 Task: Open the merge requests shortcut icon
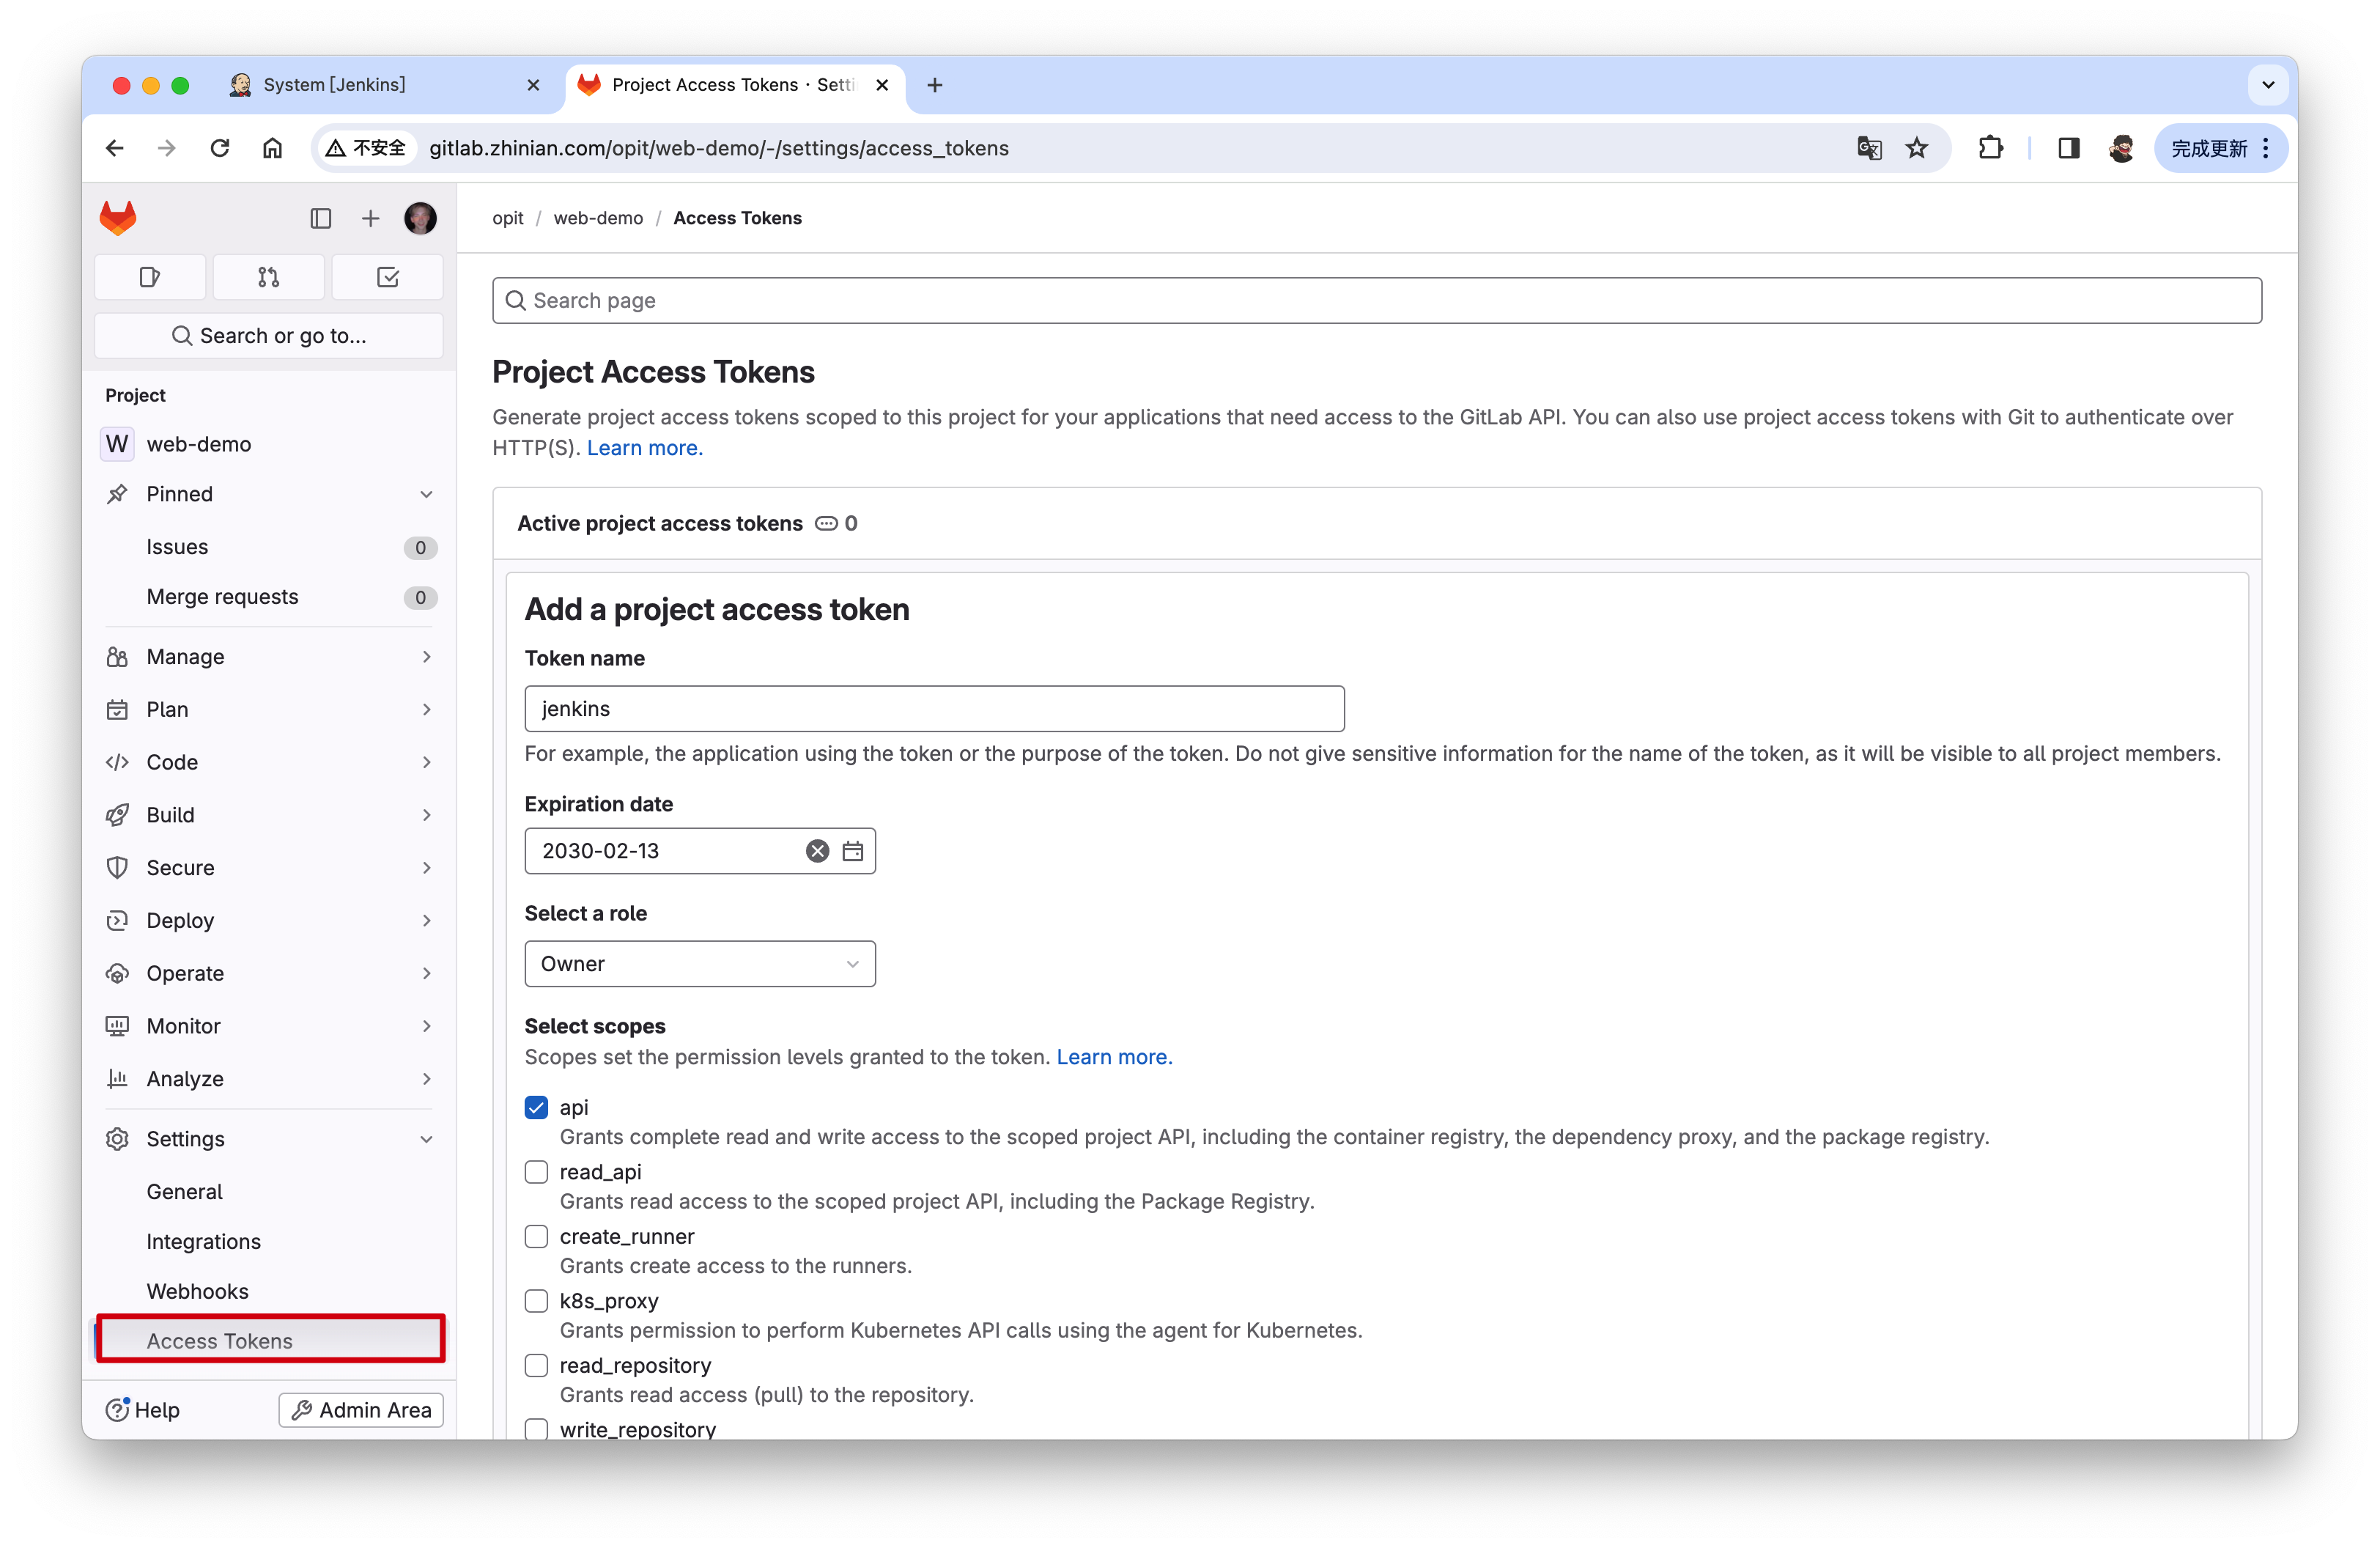coord(268,277)
